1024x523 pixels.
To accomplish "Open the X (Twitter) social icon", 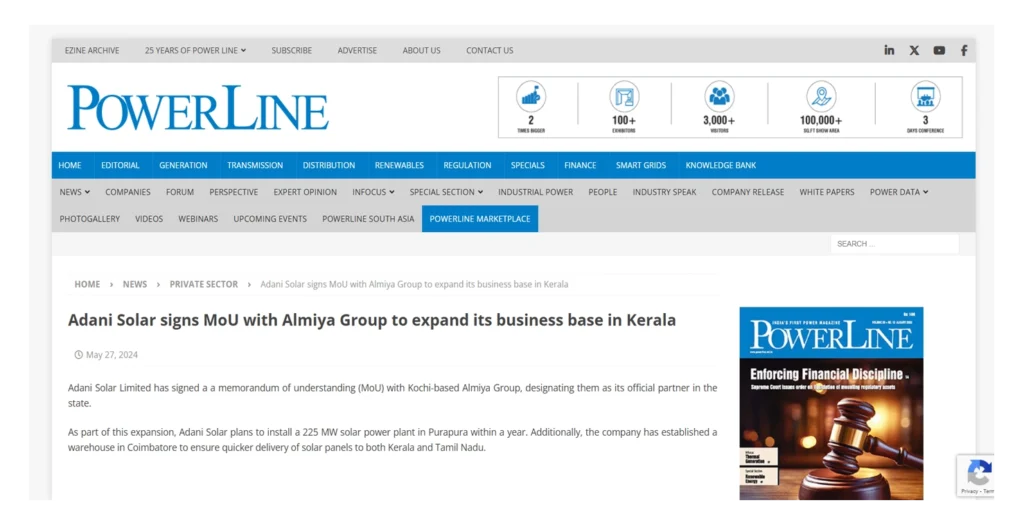I will (x=914, y=50).
